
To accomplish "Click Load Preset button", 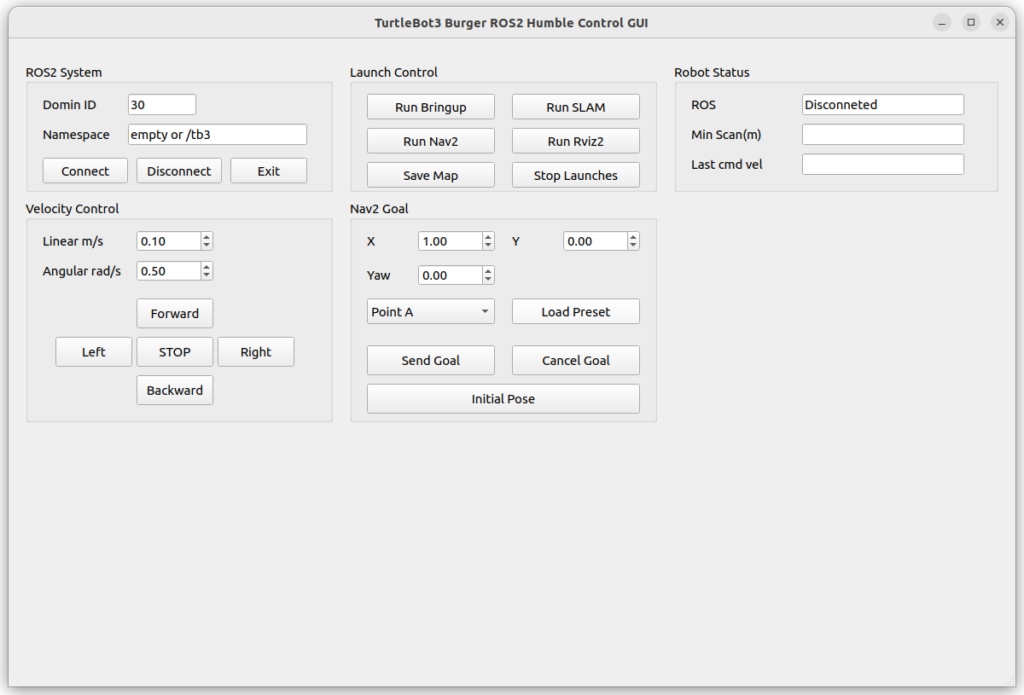I will coord(575,312).
